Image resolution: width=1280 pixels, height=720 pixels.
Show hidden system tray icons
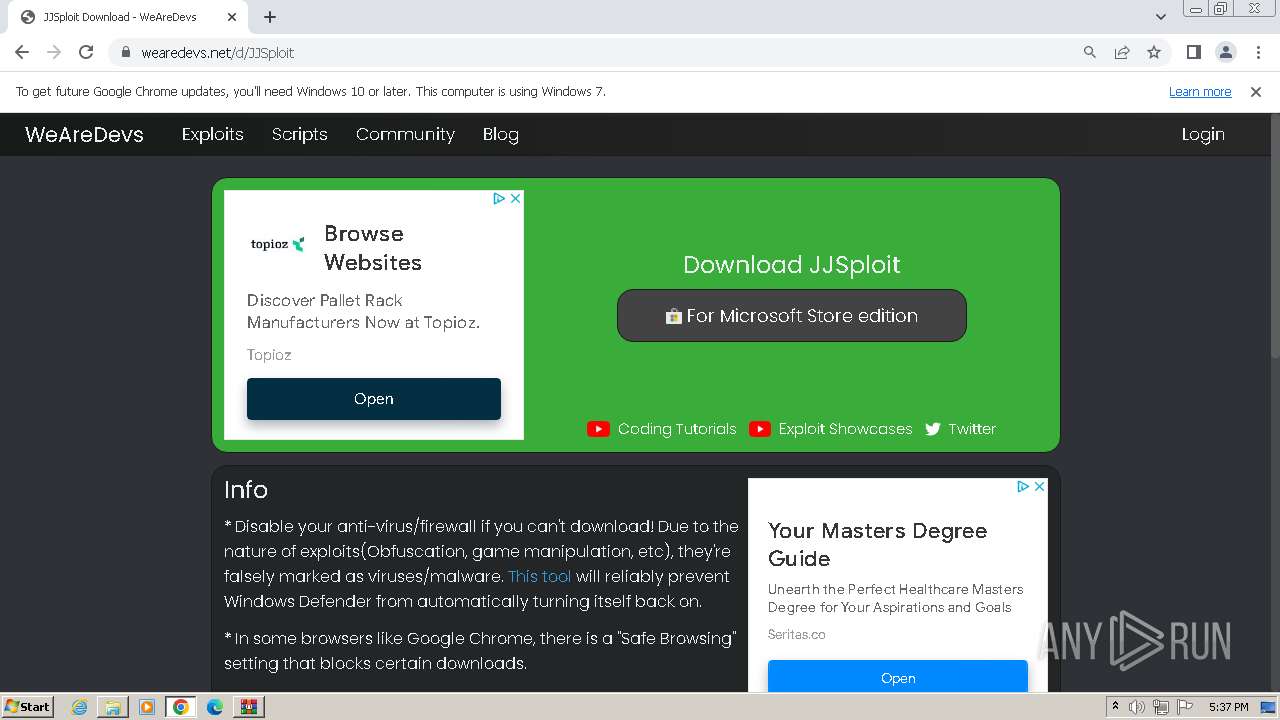[x=1115, y=707]
